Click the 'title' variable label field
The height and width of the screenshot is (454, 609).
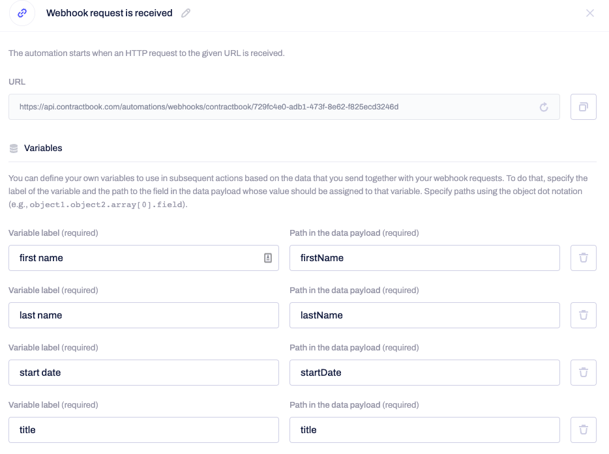(x=143, y=430)
